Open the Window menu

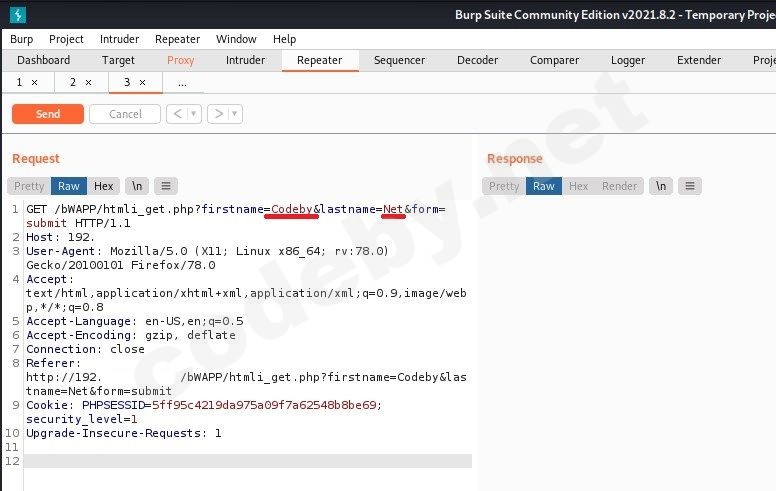click(x=236, y=39)
